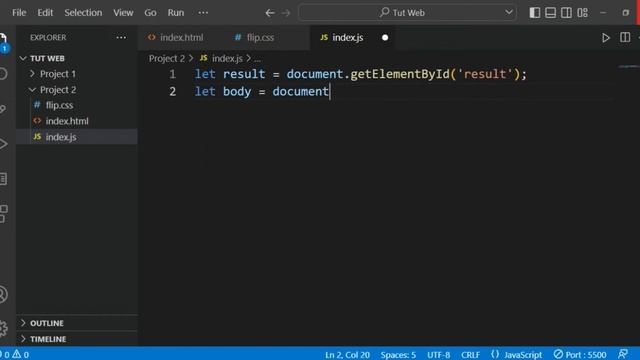Open Explorer views and more actions
640x360 pixels.
click(121, 38)
